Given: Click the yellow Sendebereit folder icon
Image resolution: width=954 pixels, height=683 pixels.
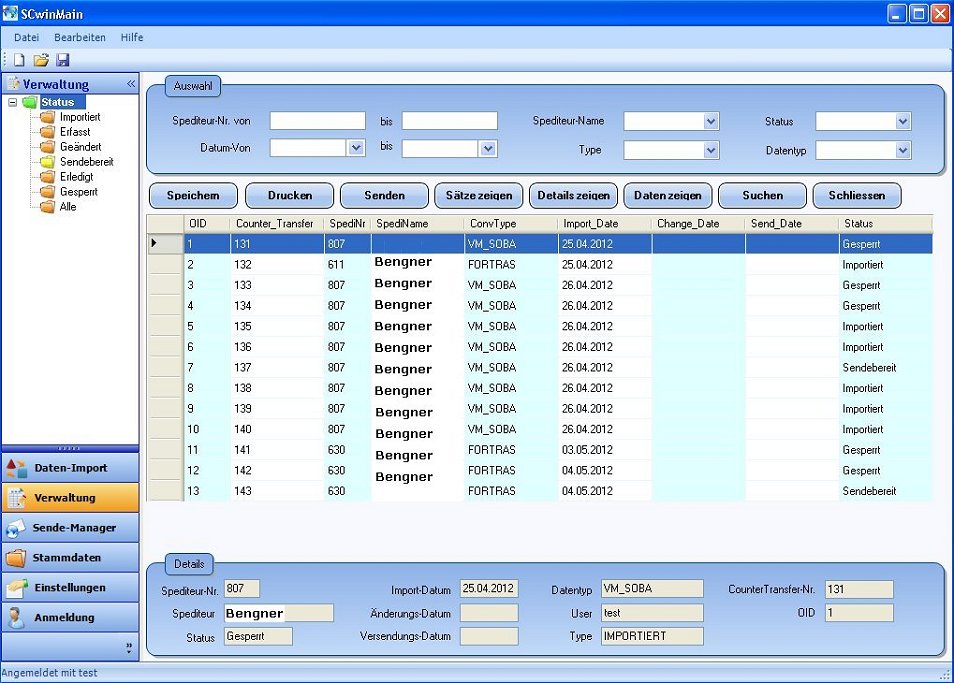Looking at the screenshot, I should click(47, 162).
